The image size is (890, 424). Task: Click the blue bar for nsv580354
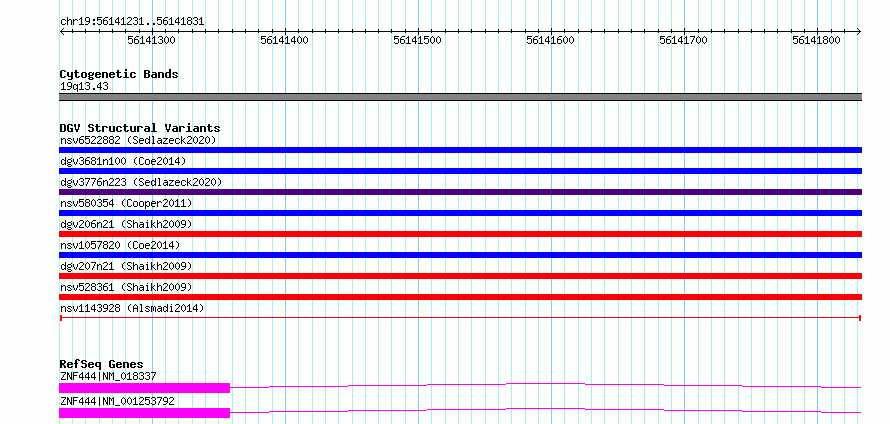(460, 213)
